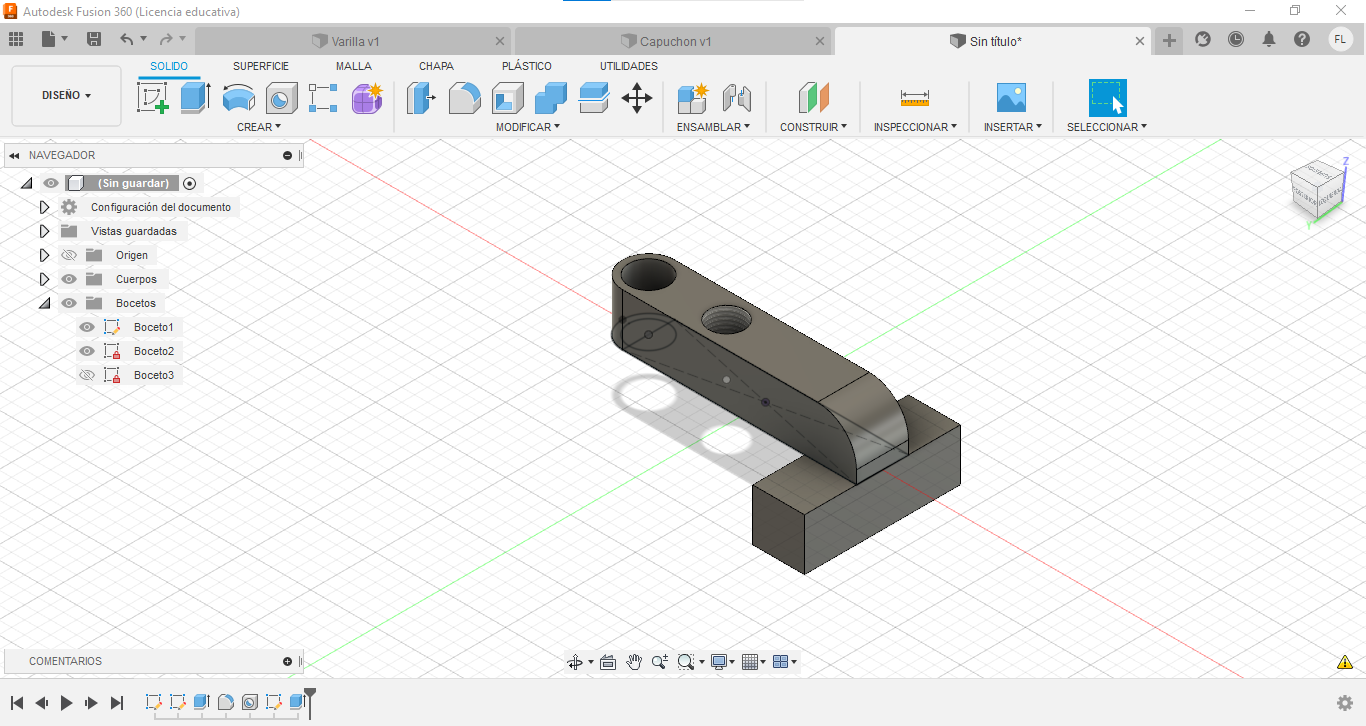The image size is (1366, 726).
Task: Hide Boceto2 using its eye icon
Action: point(87,351)
